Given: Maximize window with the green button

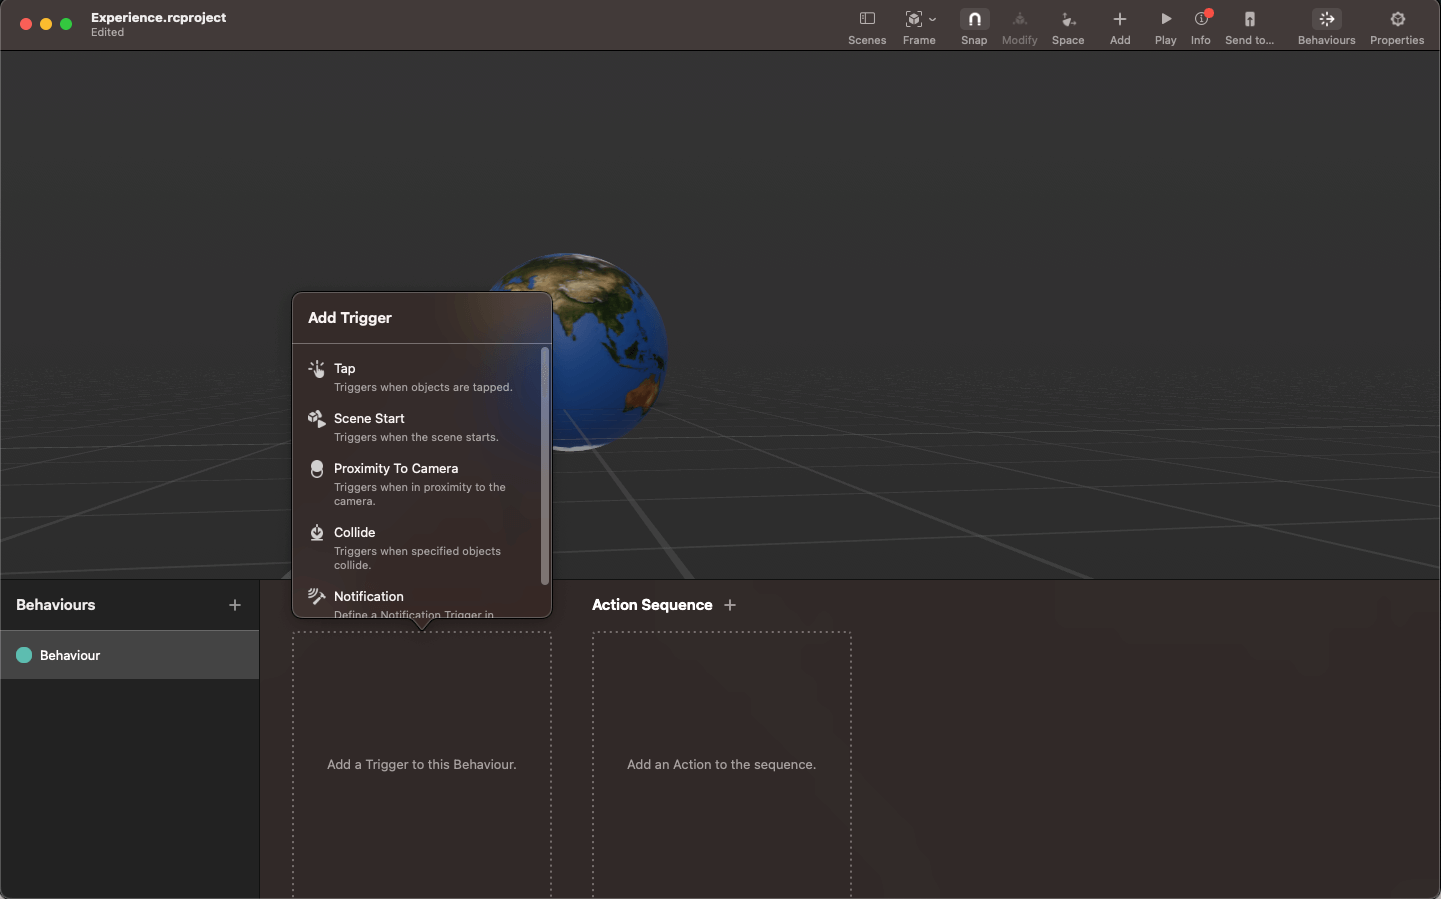Looking at the screenshot, I should pyautogui.click(x=66, y=24).
